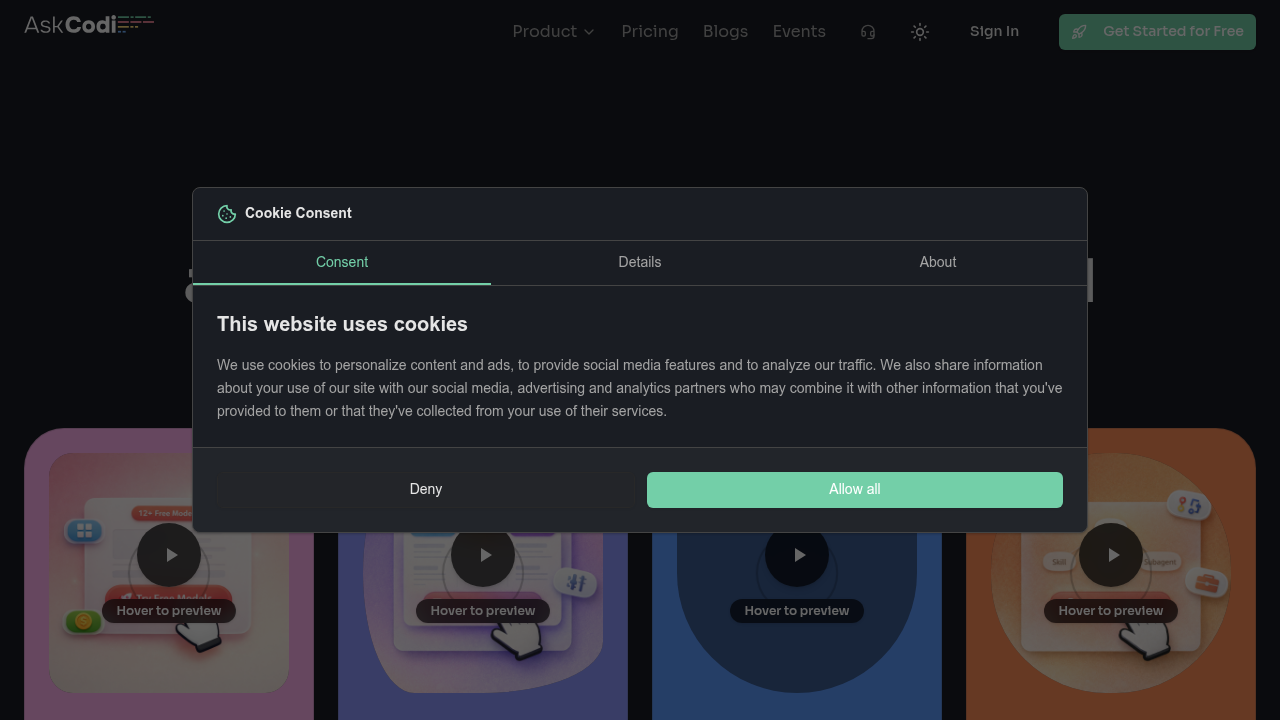Play the pink card video preview
1280x720 pixels.
169,555
